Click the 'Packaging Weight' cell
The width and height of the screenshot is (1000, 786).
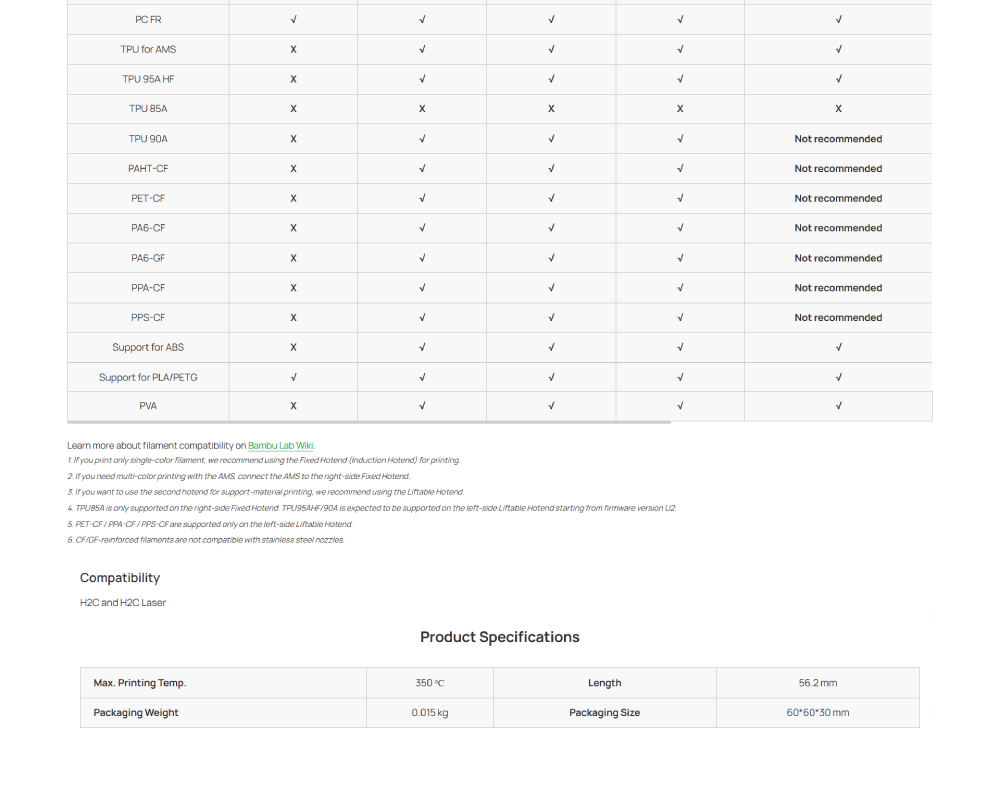[x=223, y=713]
